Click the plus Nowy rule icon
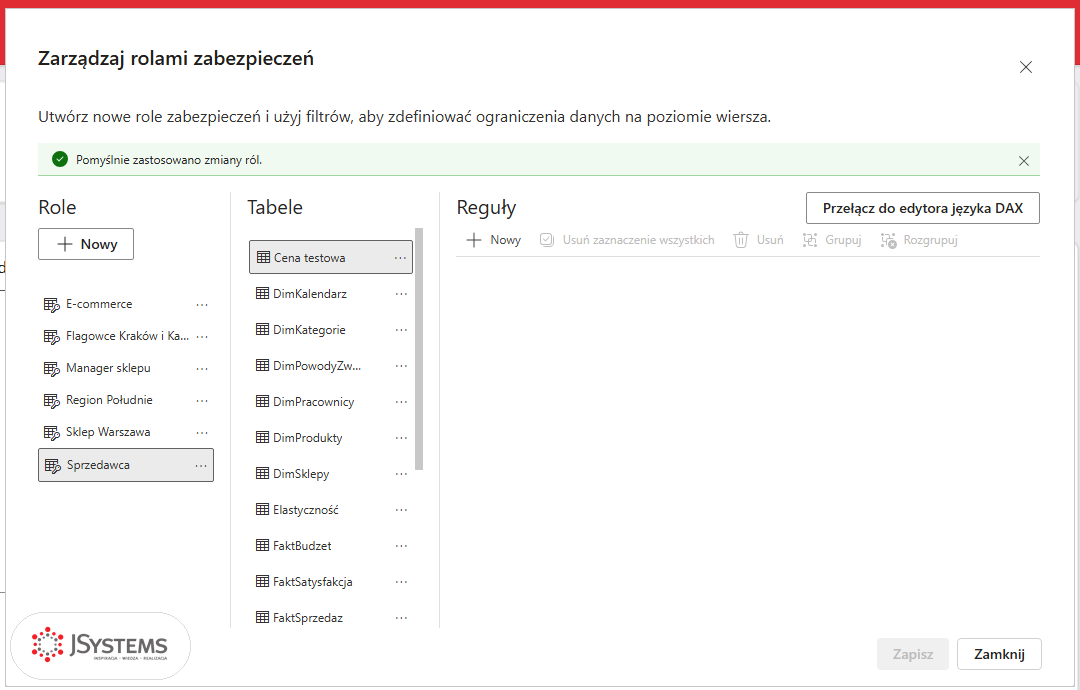 pos(474,240)
